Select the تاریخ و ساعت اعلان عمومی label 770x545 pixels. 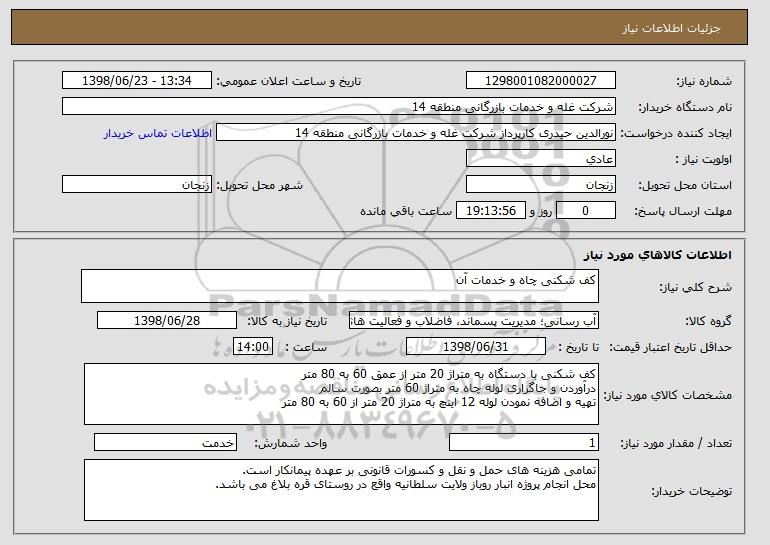[x=289, y=81]
